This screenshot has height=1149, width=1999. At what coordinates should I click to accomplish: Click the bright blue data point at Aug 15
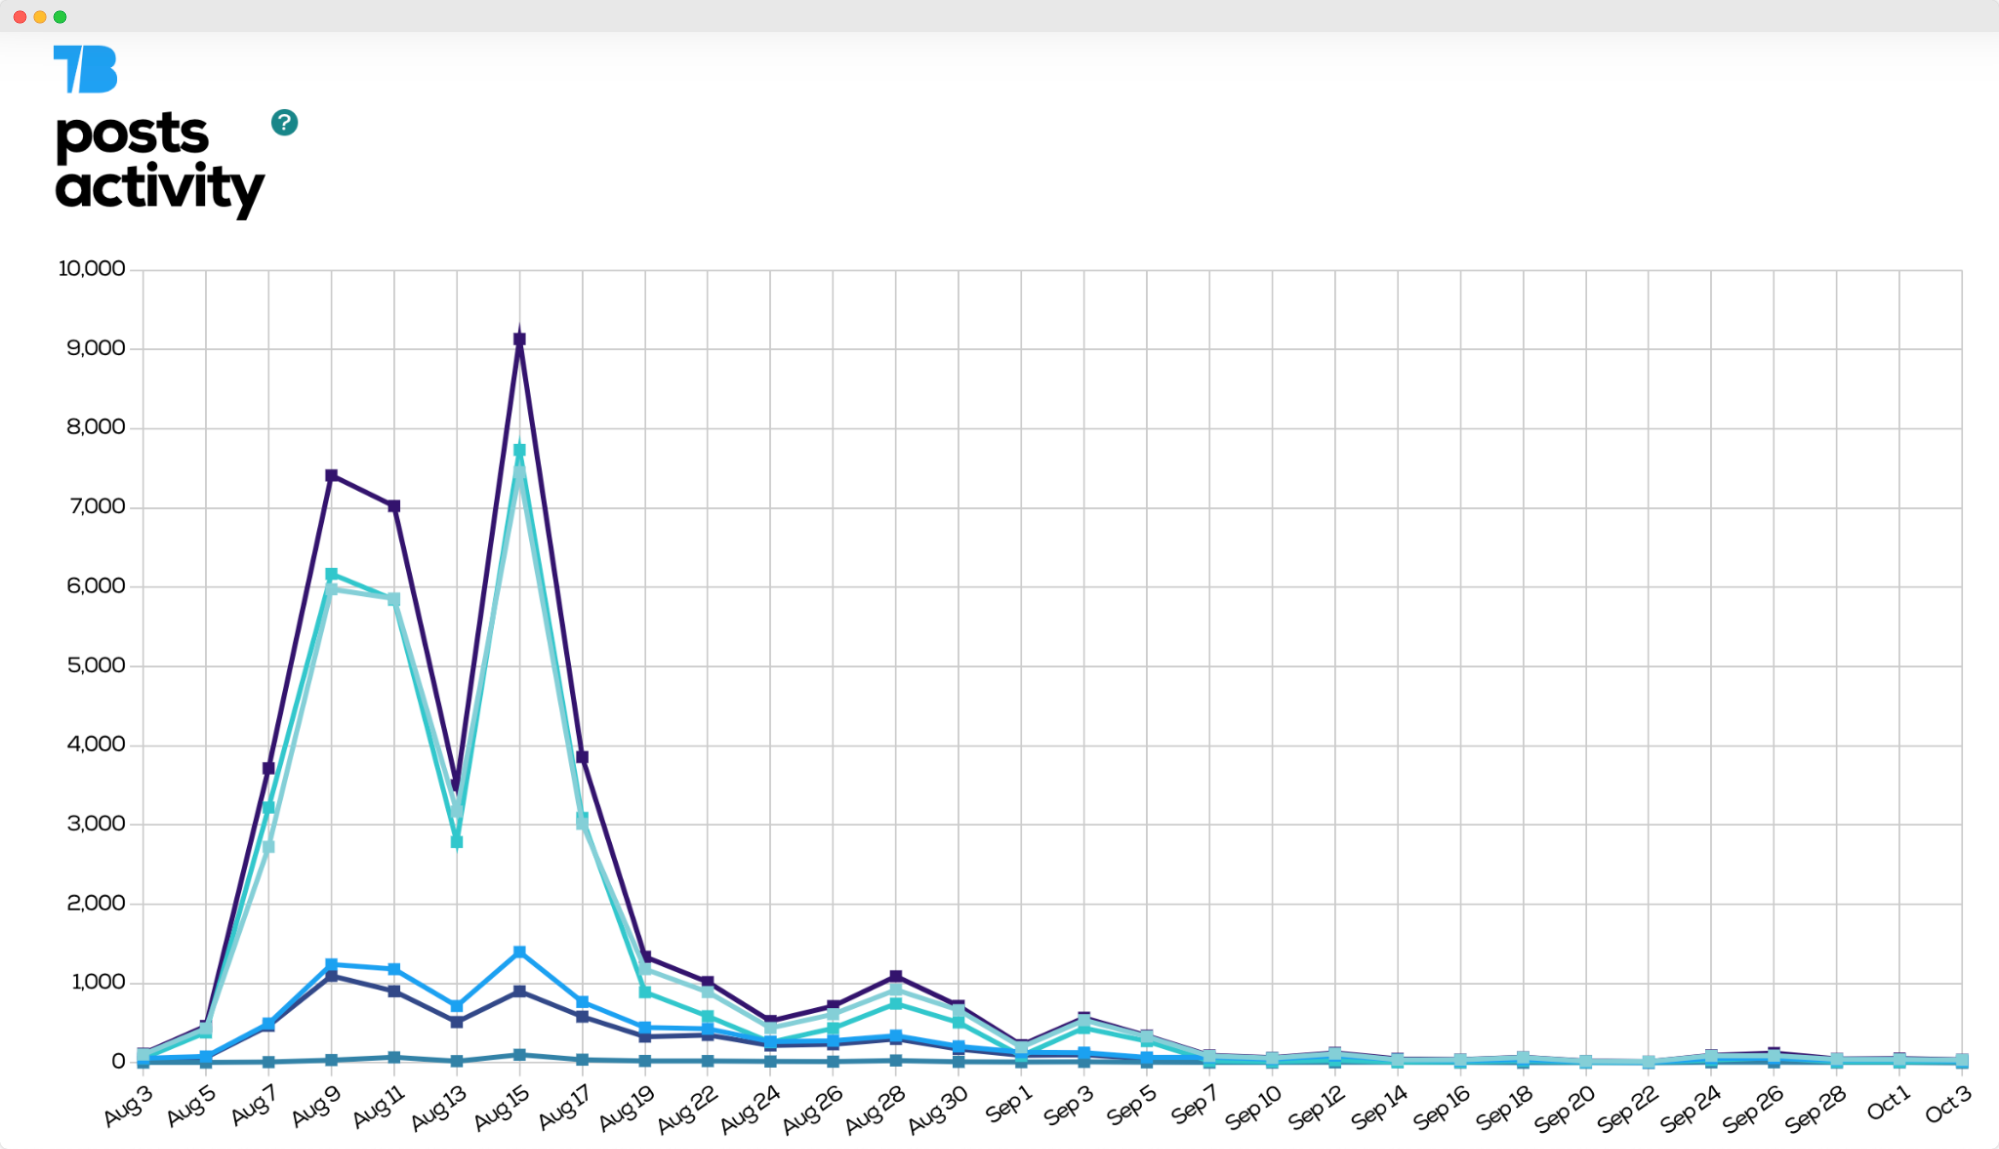click(x=519, y=952)
